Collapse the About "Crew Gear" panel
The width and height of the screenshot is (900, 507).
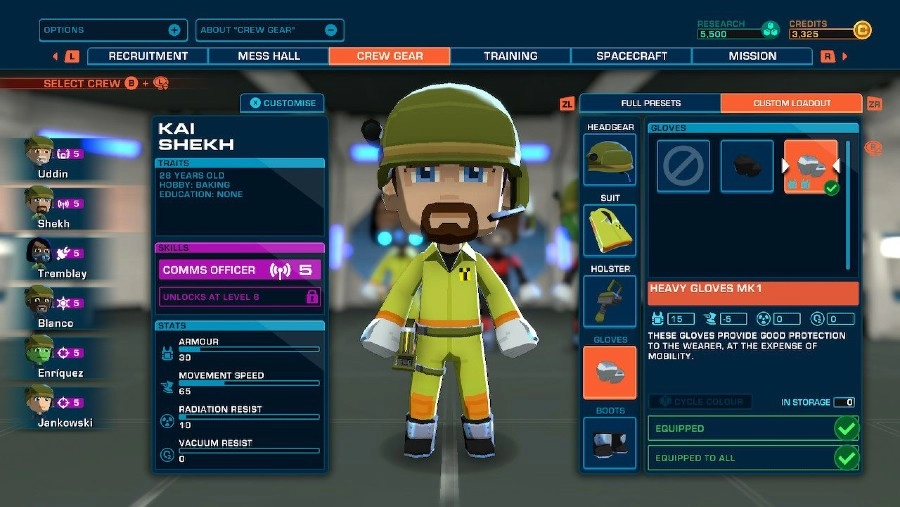pos(331,30)
